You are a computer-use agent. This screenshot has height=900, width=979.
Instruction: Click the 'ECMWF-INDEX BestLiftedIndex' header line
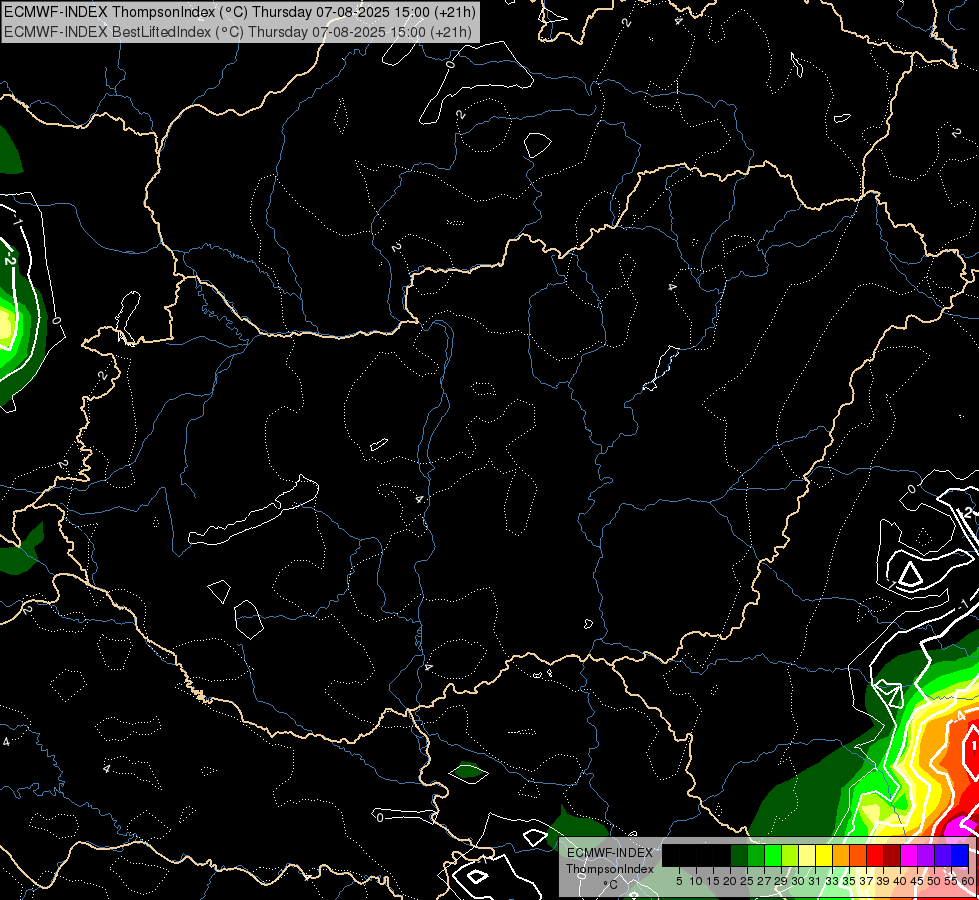238,32
